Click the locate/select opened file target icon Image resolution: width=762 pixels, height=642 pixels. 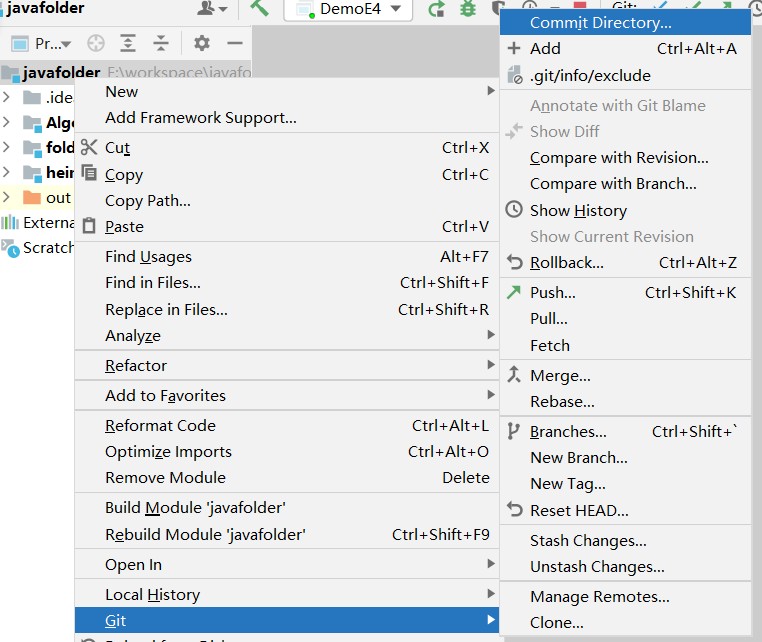point(96,43)
